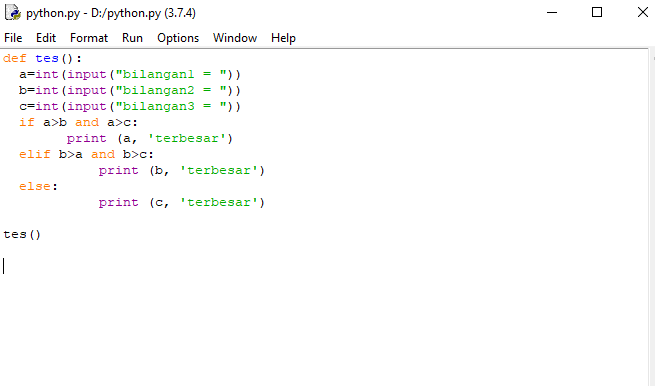This screenshot has width=655, height=386.
Task: Open the Options menu
Action: click(178, 38)
